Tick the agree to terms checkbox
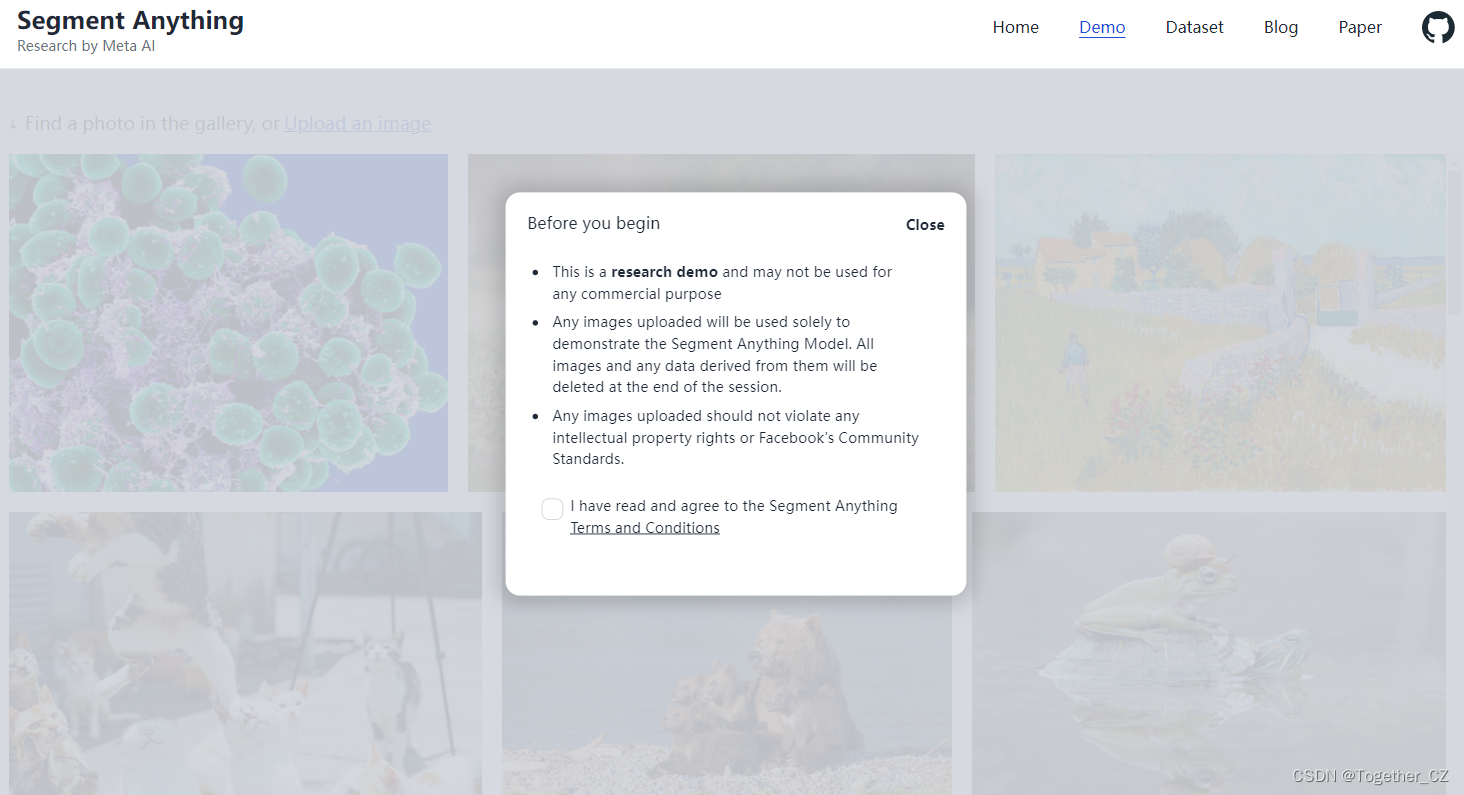The height and width of the screenshot is (795, 1464). [552, 509]
